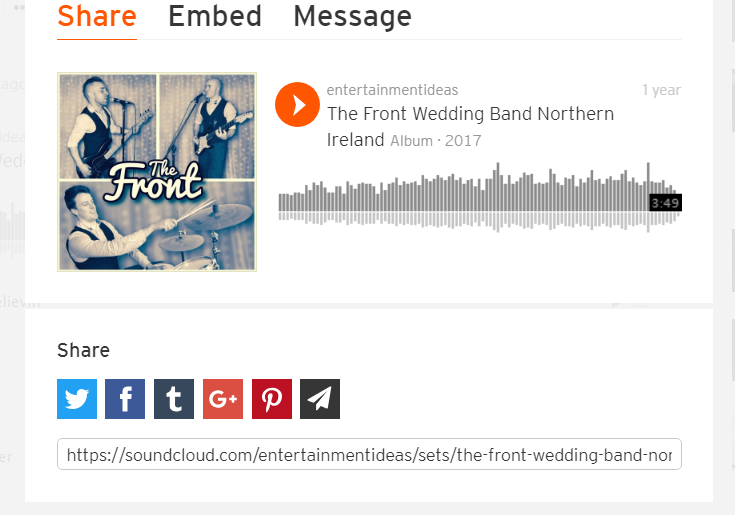The height and width of the screenshot is (515, 735).
Task: Share the album on Google Plus
Action: point(223,399)
